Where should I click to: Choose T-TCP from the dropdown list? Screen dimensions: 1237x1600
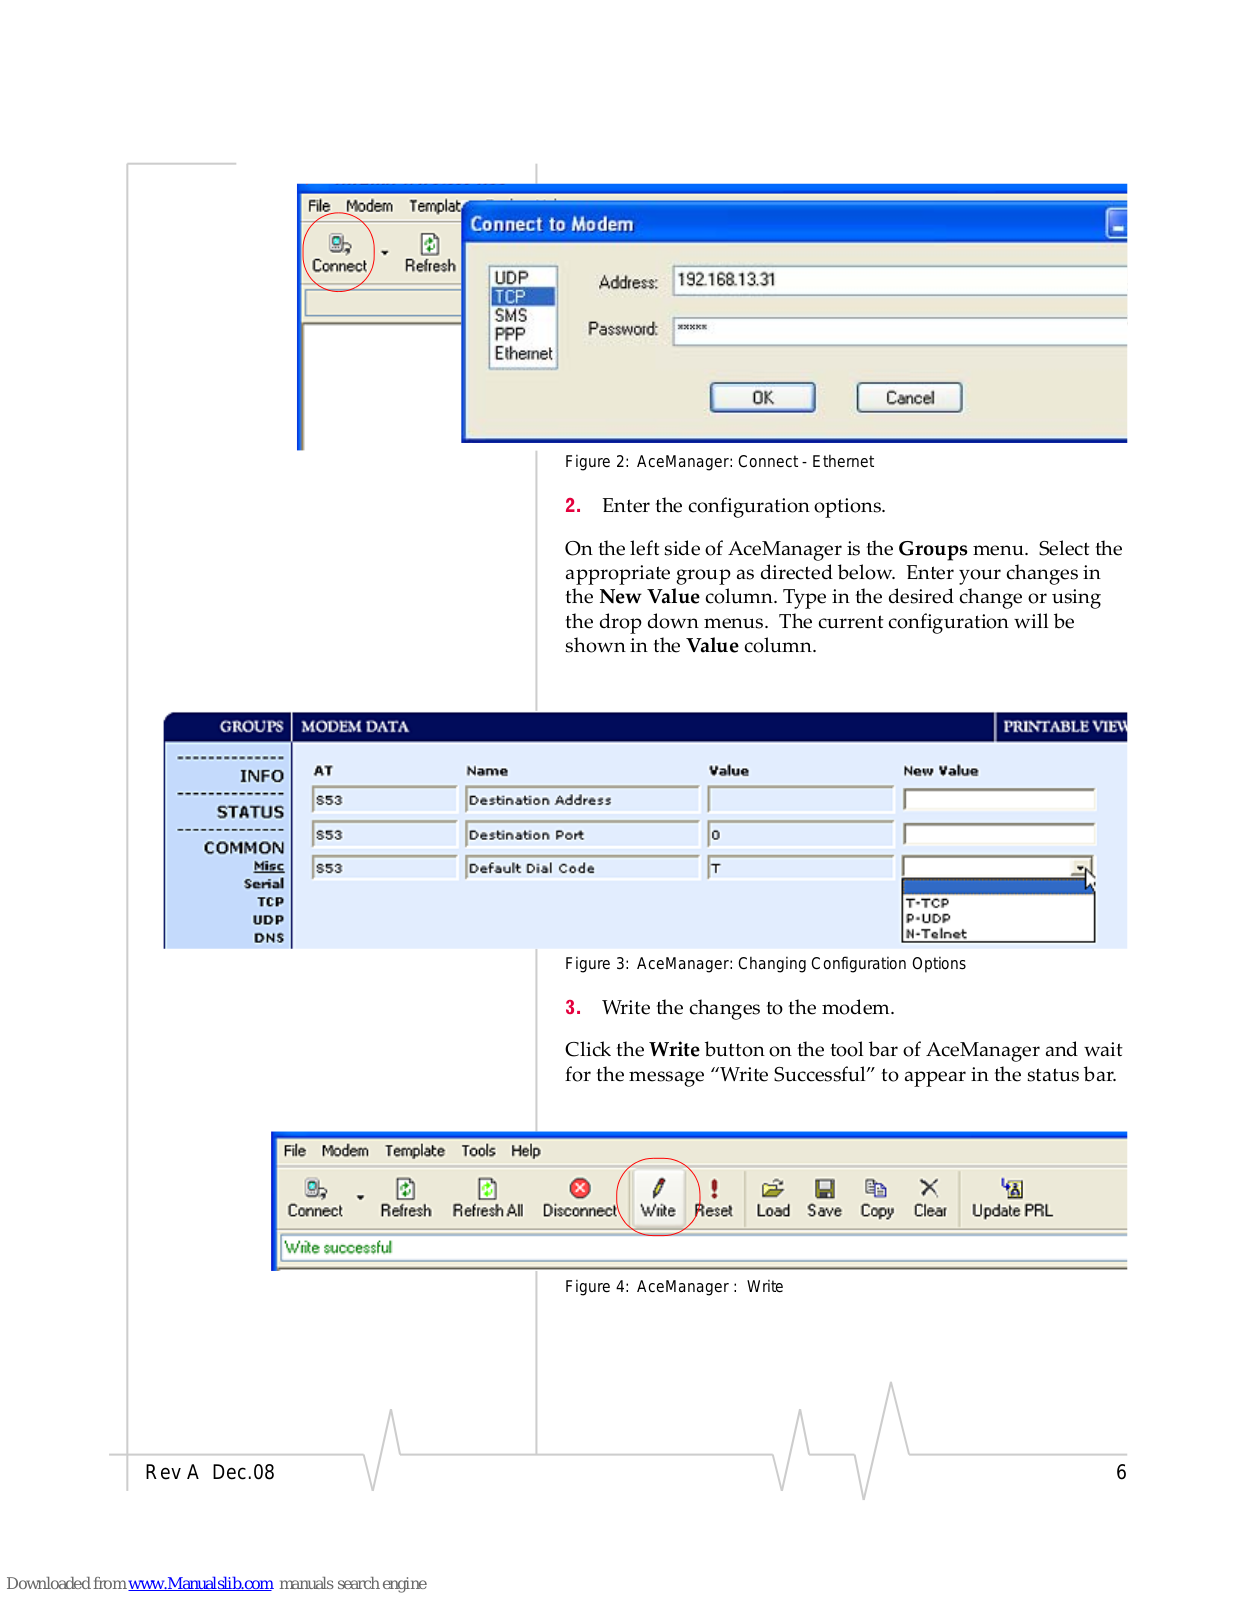point(998,903)
